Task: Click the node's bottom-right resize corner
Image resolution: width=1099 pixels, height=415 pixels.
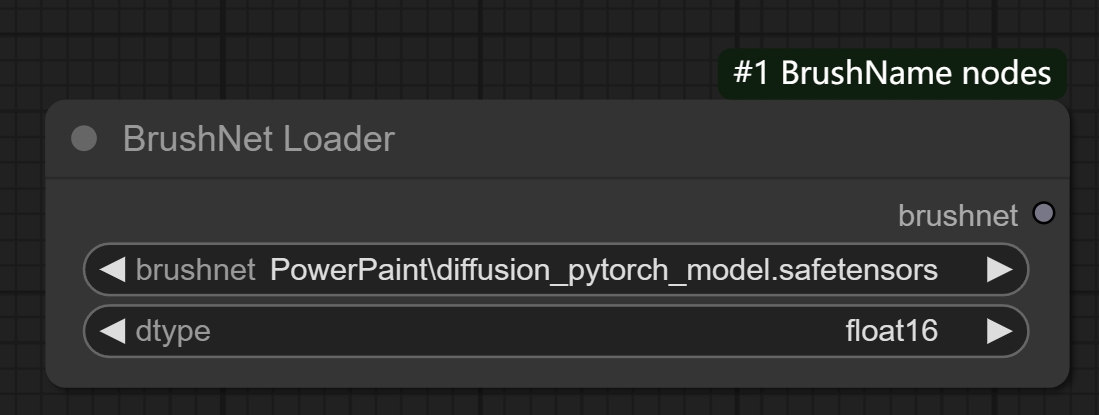Action: point(1063,381)
